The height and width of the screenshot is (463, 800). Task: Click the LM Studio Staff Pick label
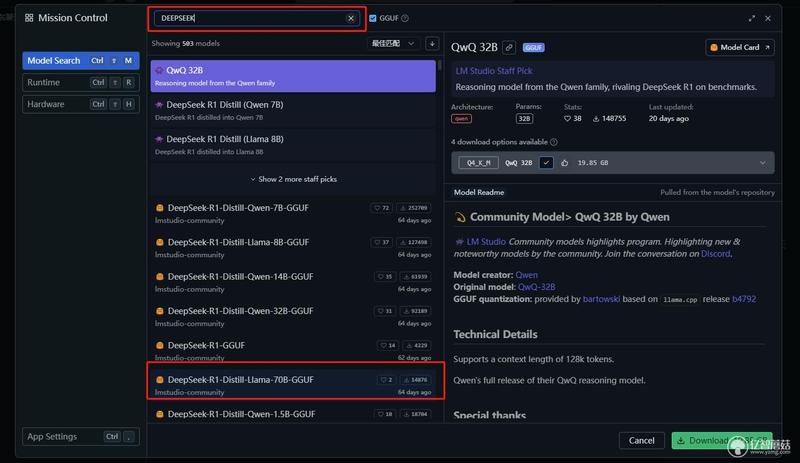coord(493,71)
